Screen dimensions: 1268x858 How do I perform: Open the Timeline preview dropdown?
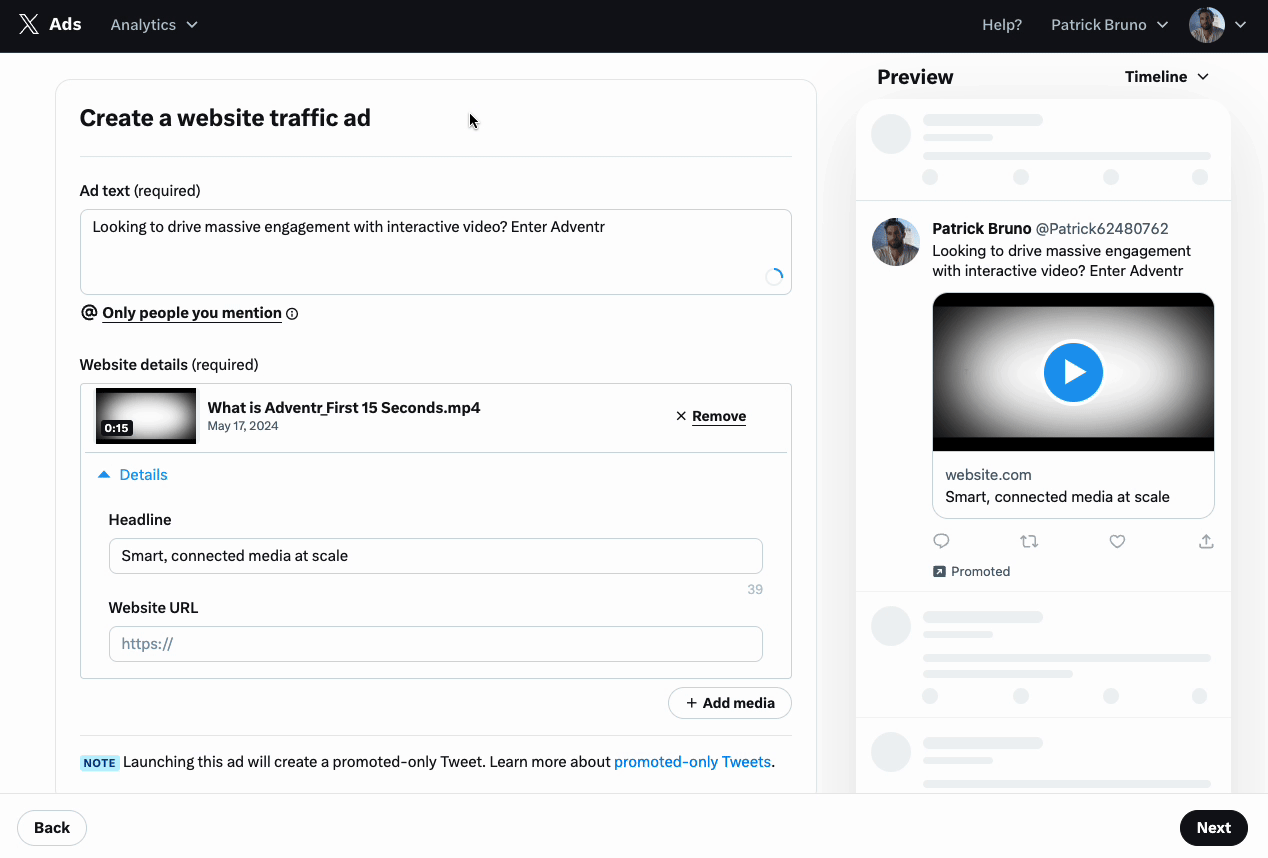click(1167, 77)
